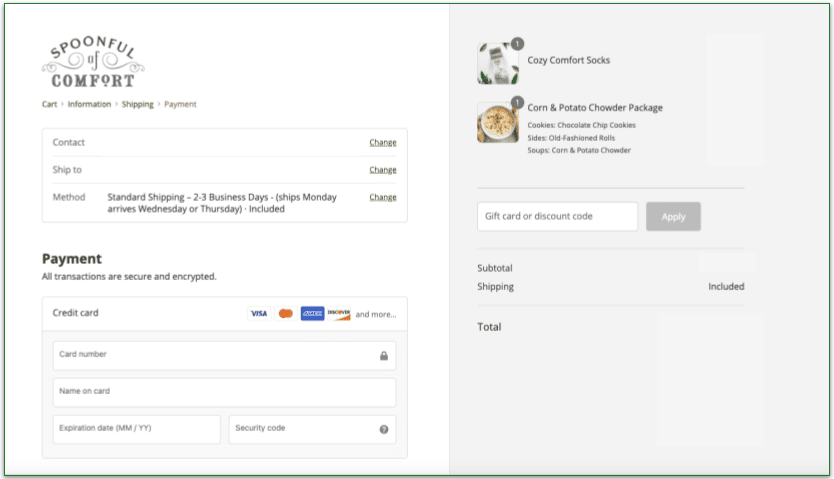Screen dimensions: 834x479
Task: Click the Cozy Comfort Socks product name
Action: (569, 60)
